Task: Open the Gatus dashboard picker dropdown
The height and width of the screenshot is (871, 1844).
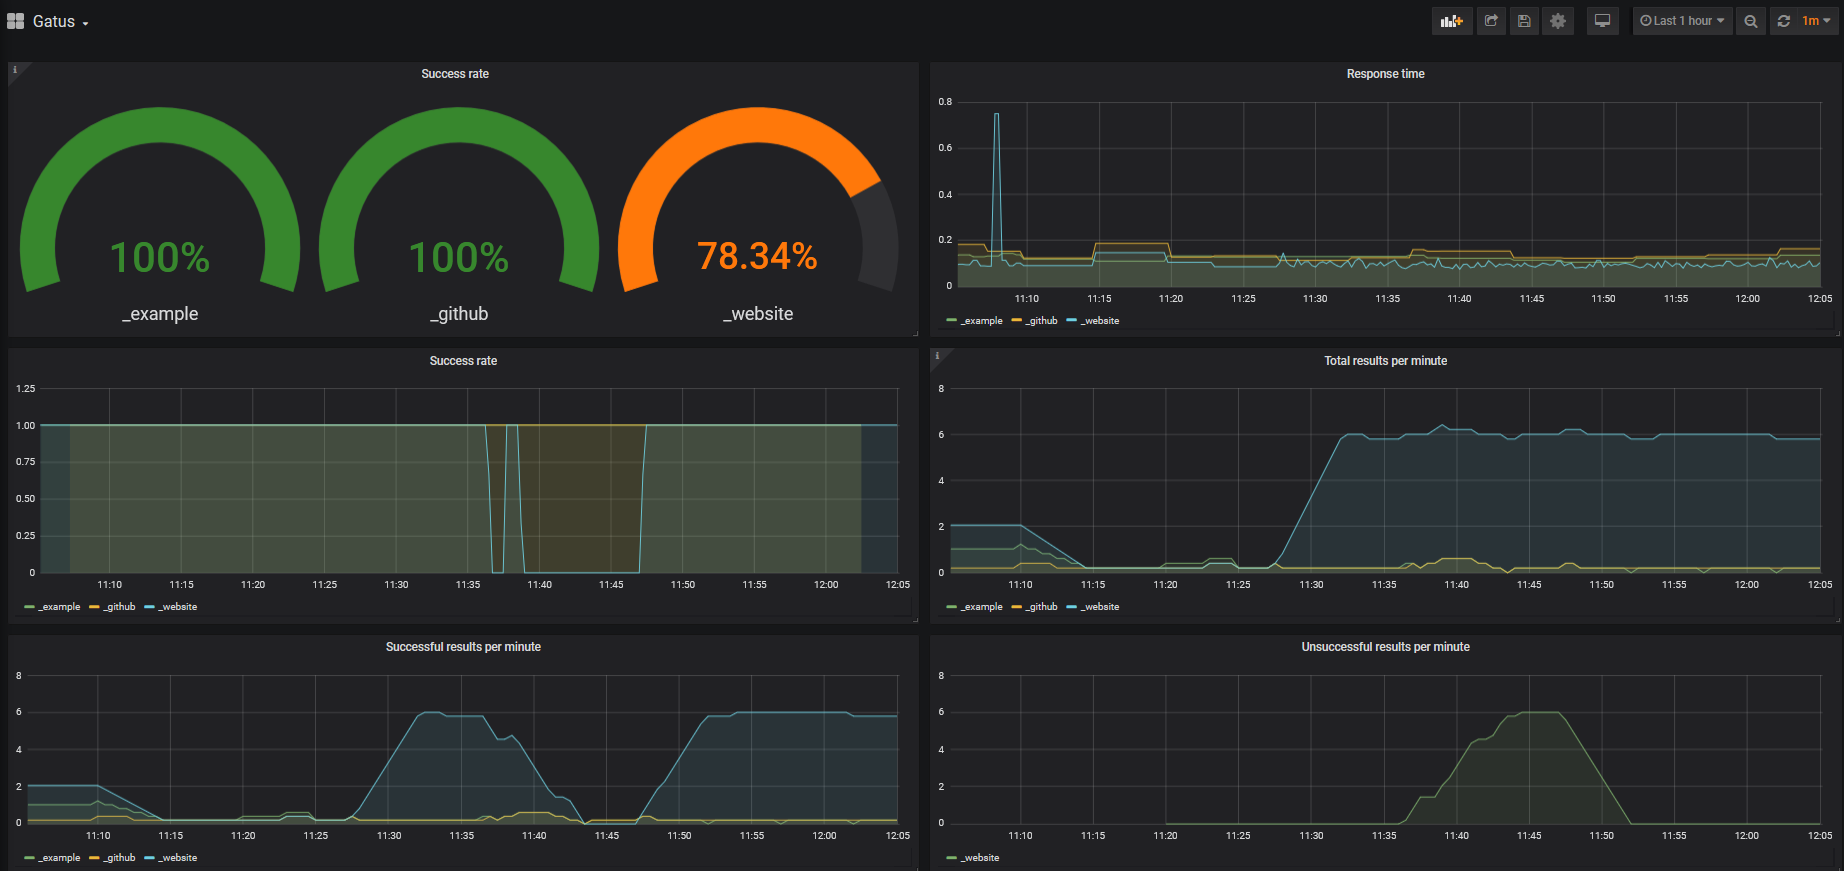Action: click(x=60, y=22)
